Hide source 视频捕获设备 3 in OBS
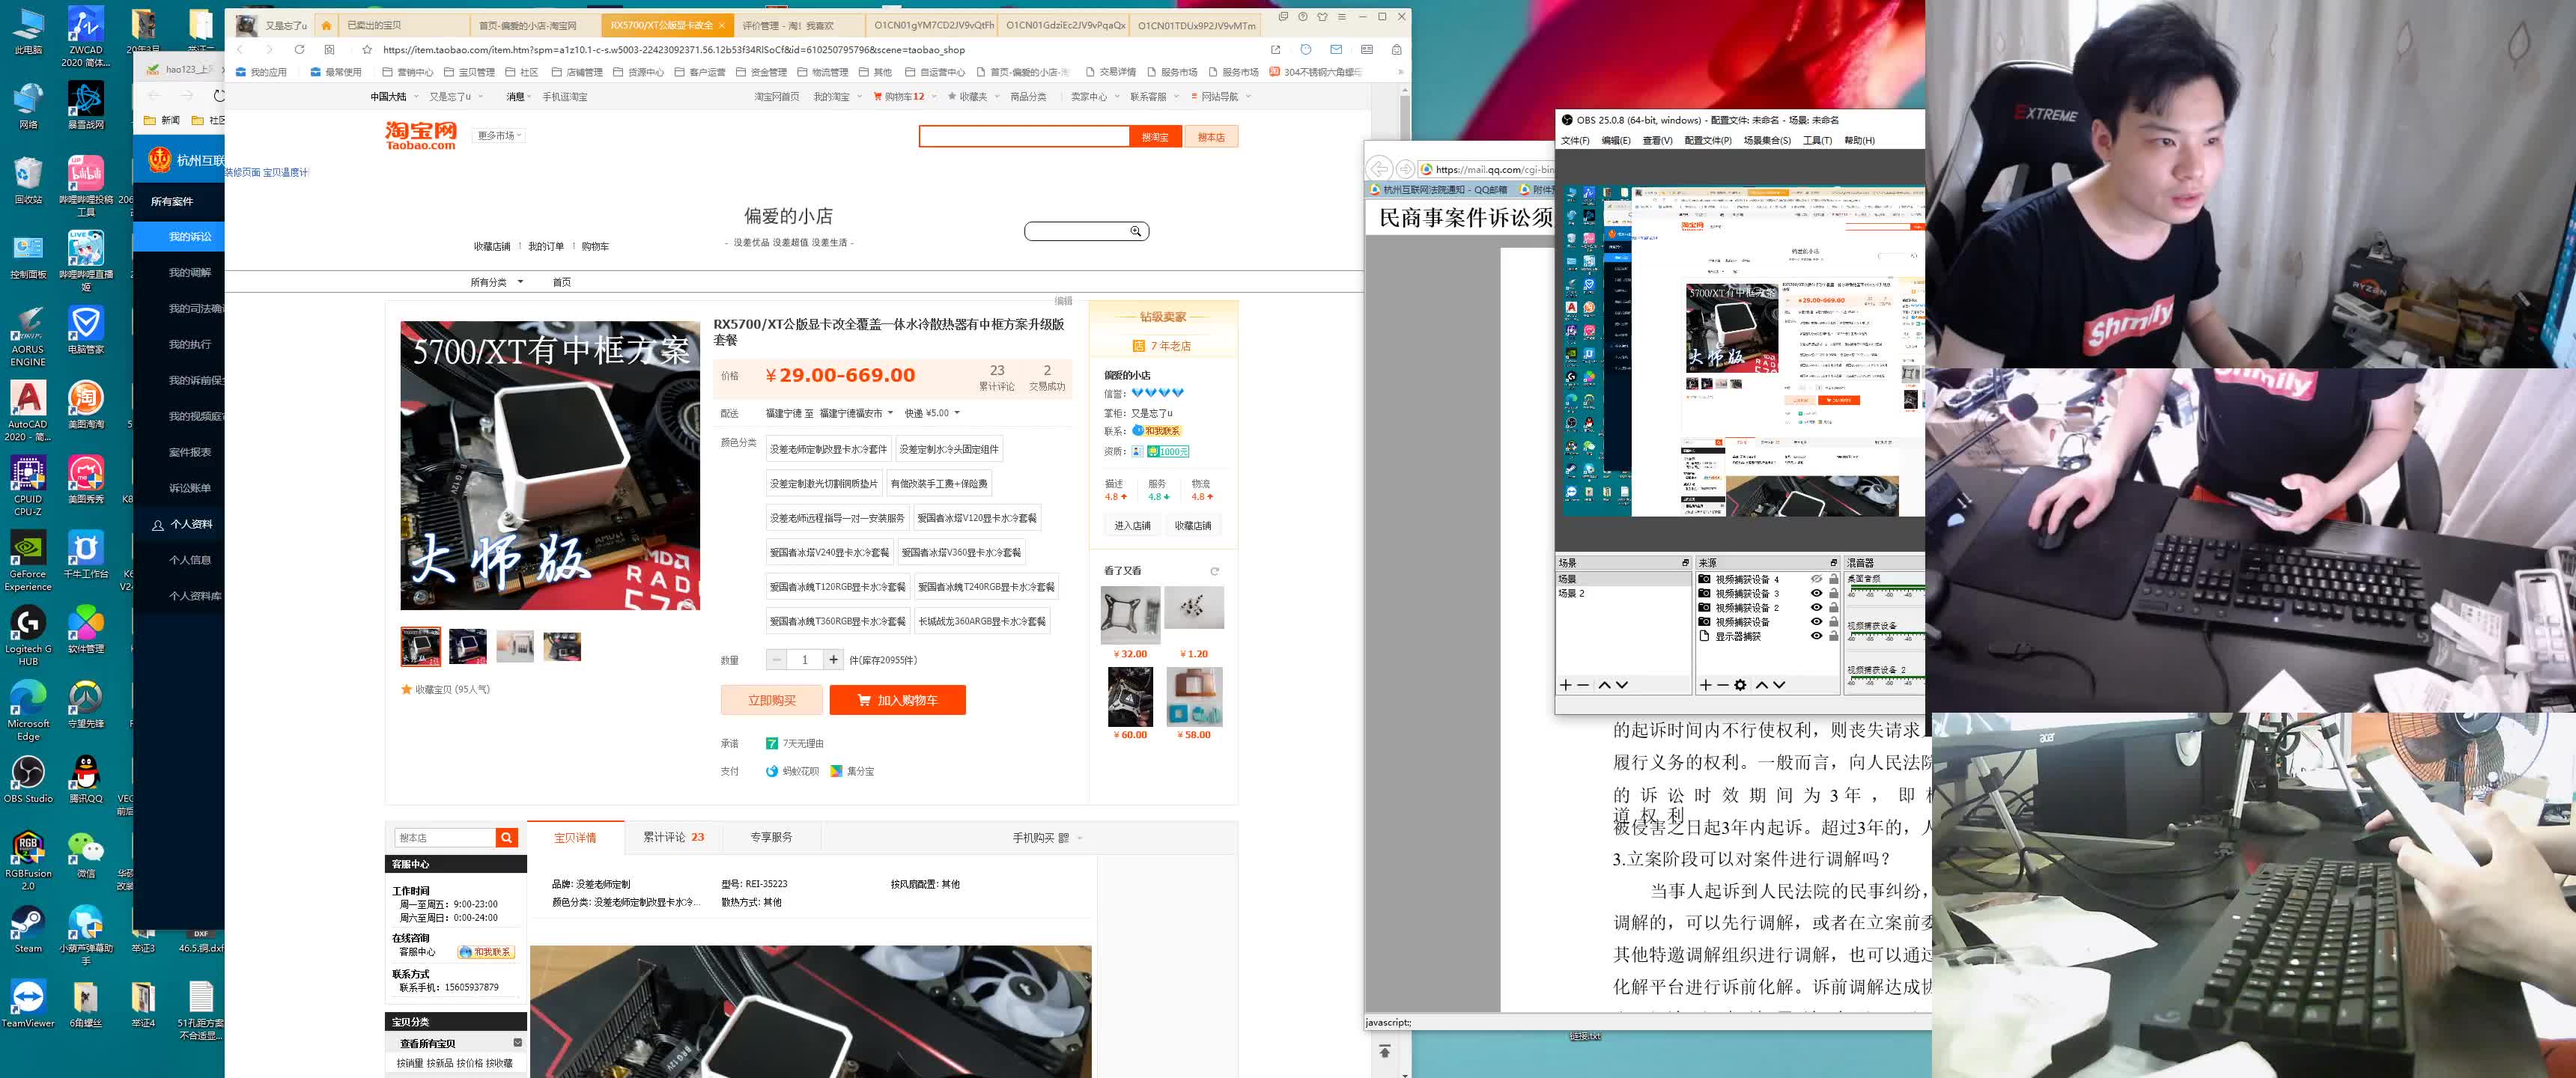The image size is (2576, 1078). [x=1816, y=593]
